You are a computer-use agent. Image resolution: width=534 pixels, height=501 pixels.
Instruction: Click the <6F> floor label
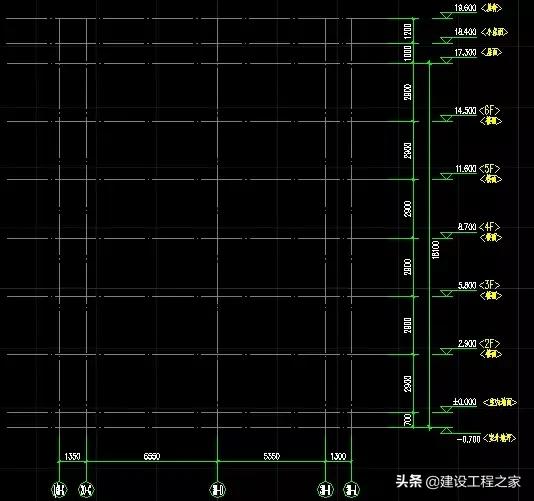[489, 110]
